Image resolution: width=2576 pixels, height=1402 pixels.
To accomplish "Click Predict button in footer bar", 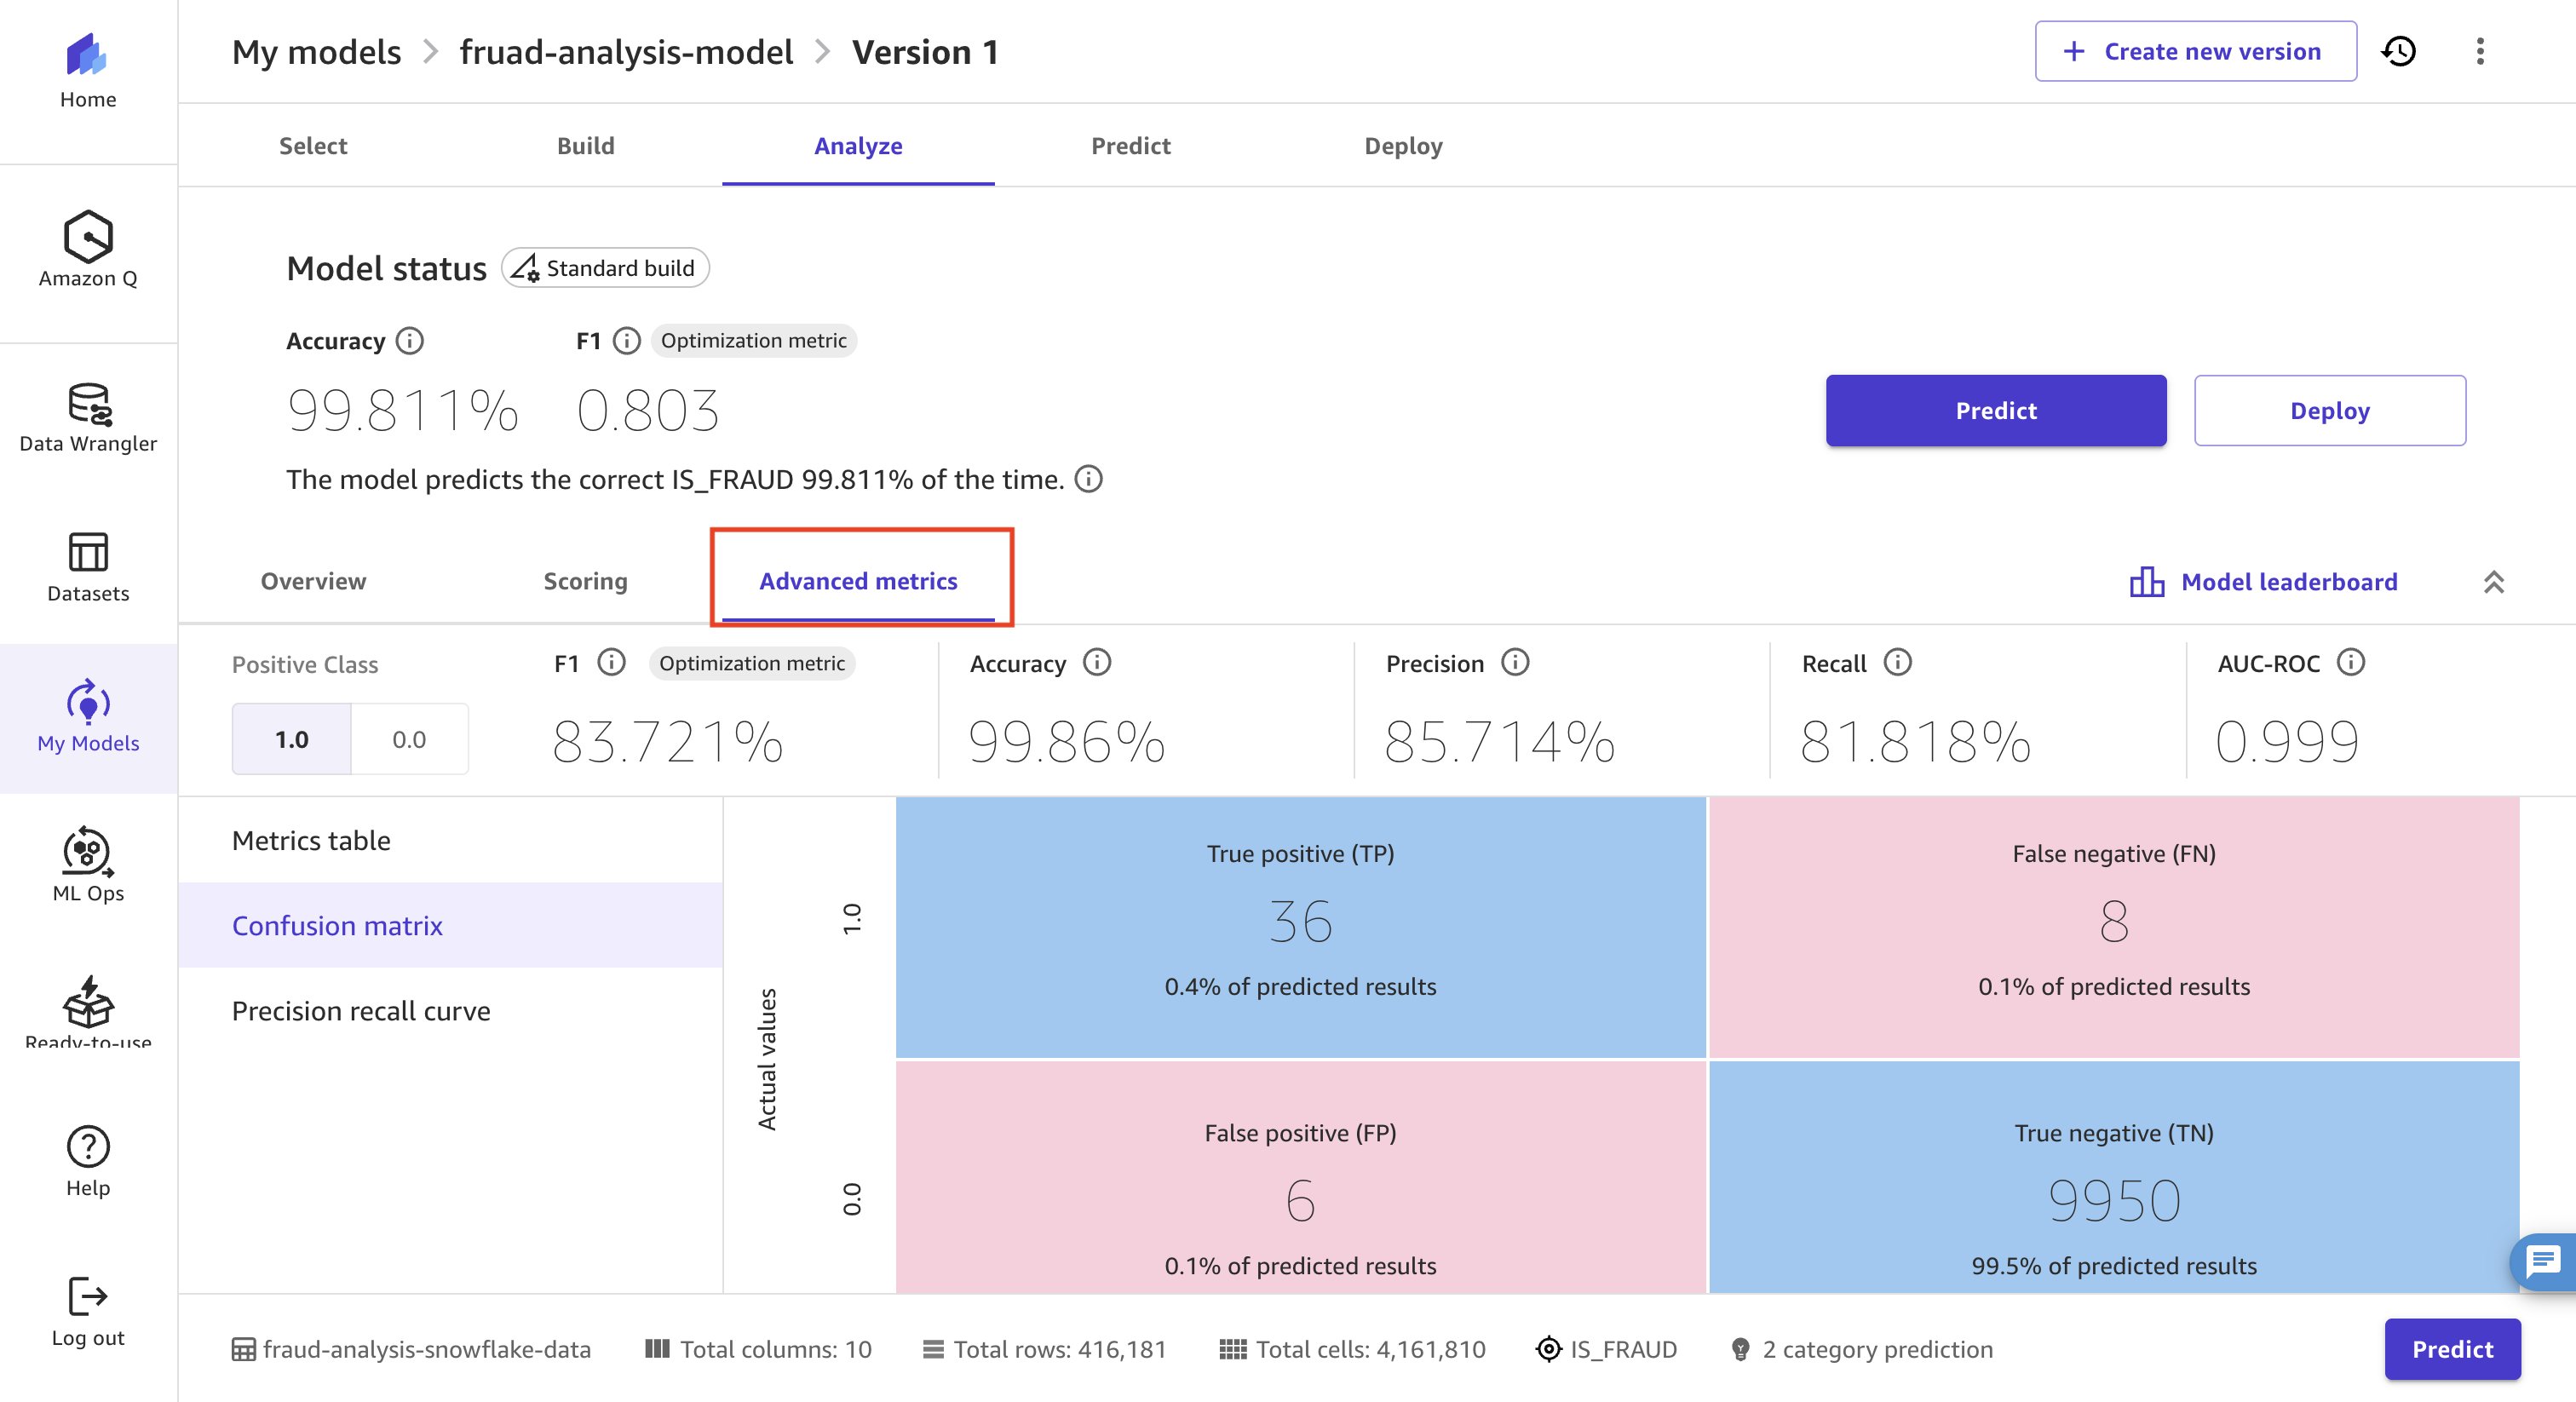I will [2452, 1349].
